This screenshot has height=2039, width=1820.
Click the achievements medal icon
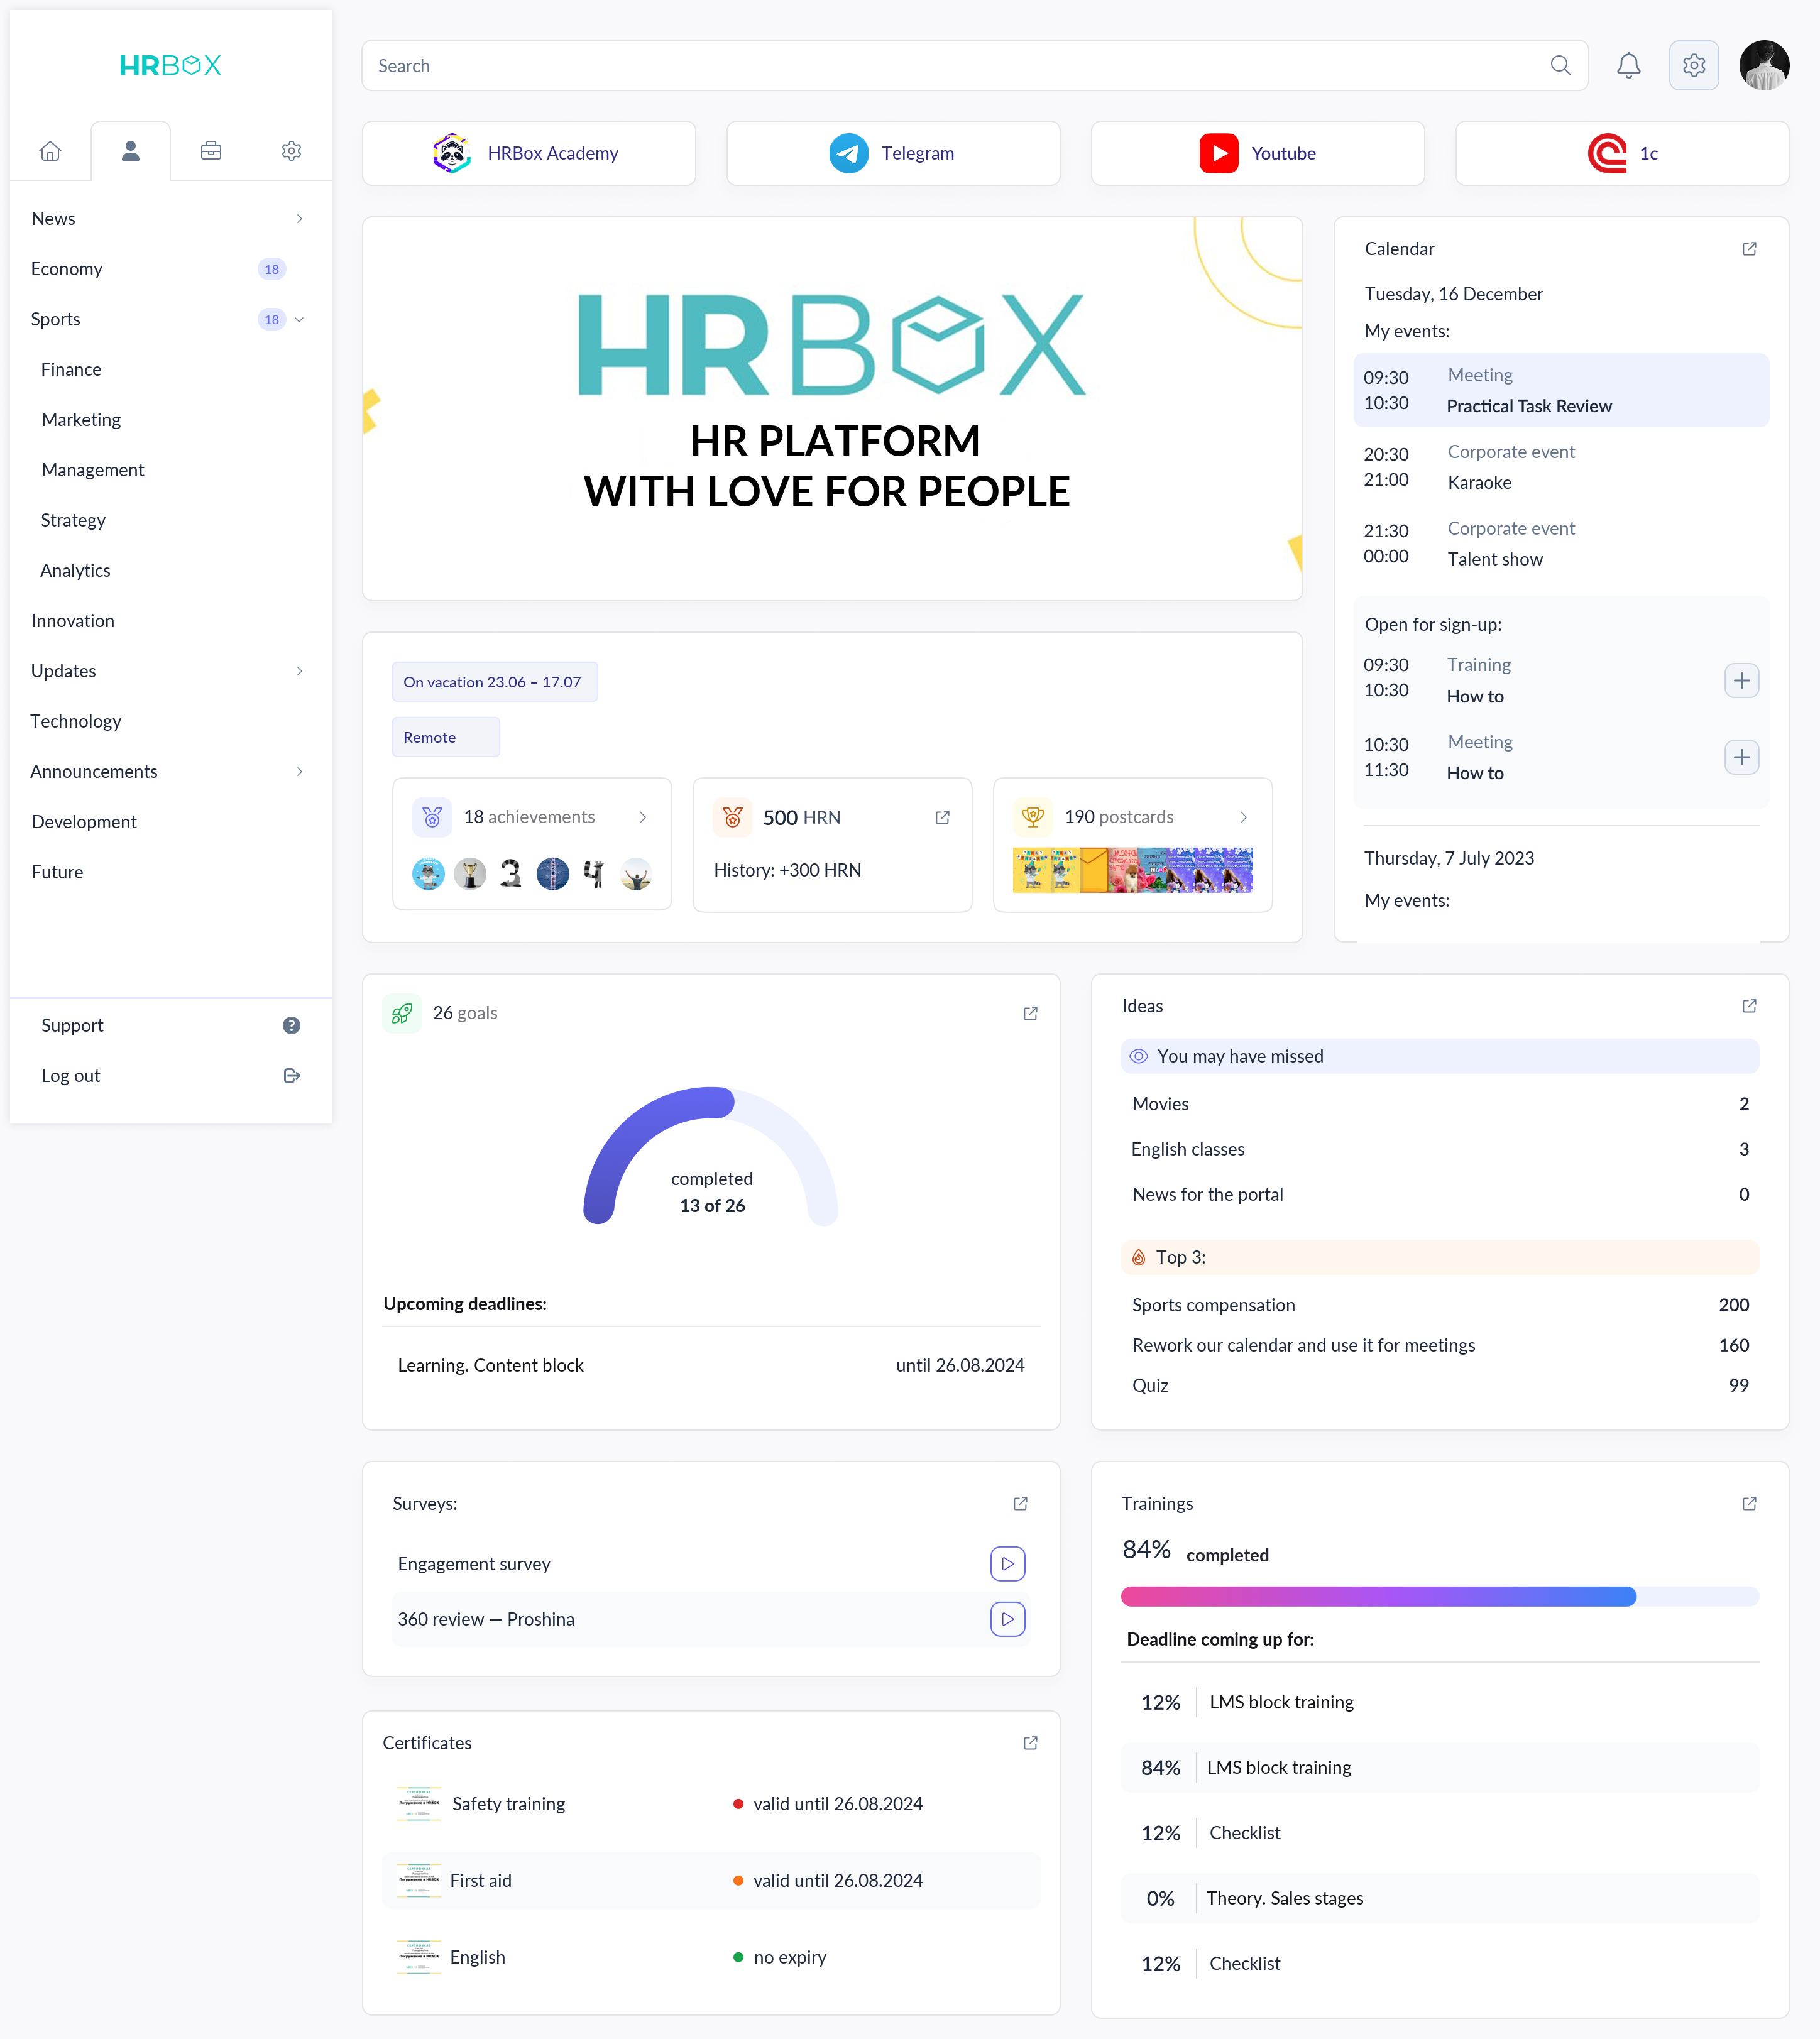432,817
